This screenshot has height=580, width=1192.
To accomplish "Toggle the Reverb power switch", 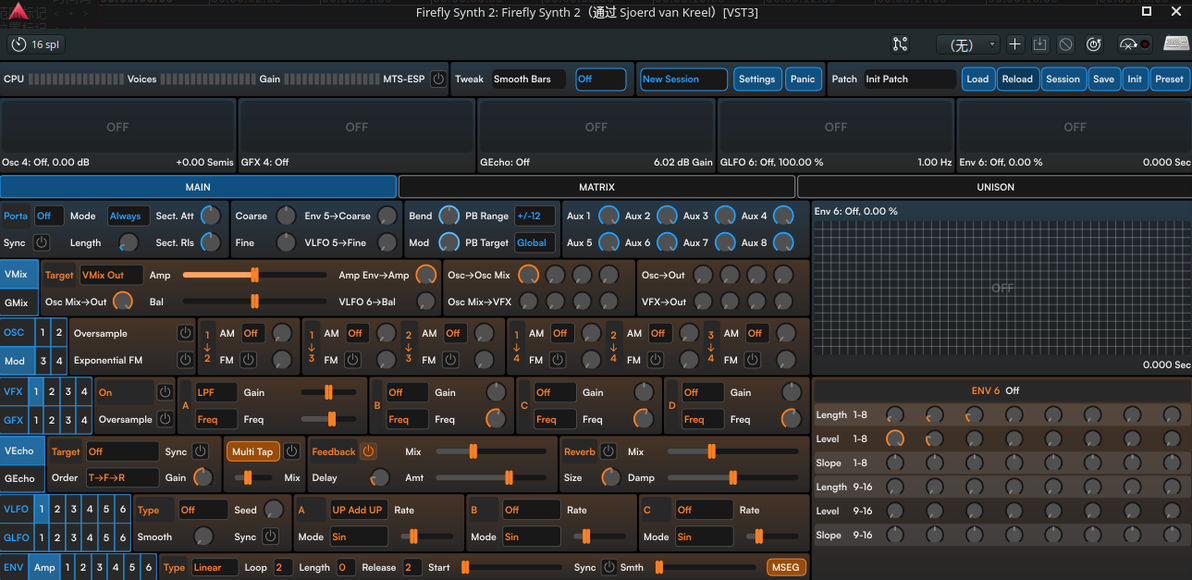I will pos(608,452).
